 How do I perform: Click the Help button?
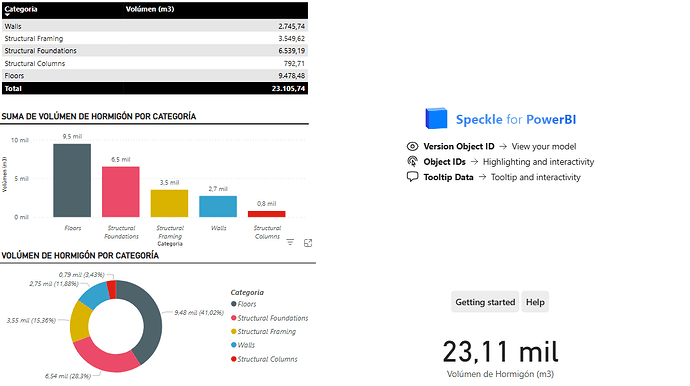[535, 302]
